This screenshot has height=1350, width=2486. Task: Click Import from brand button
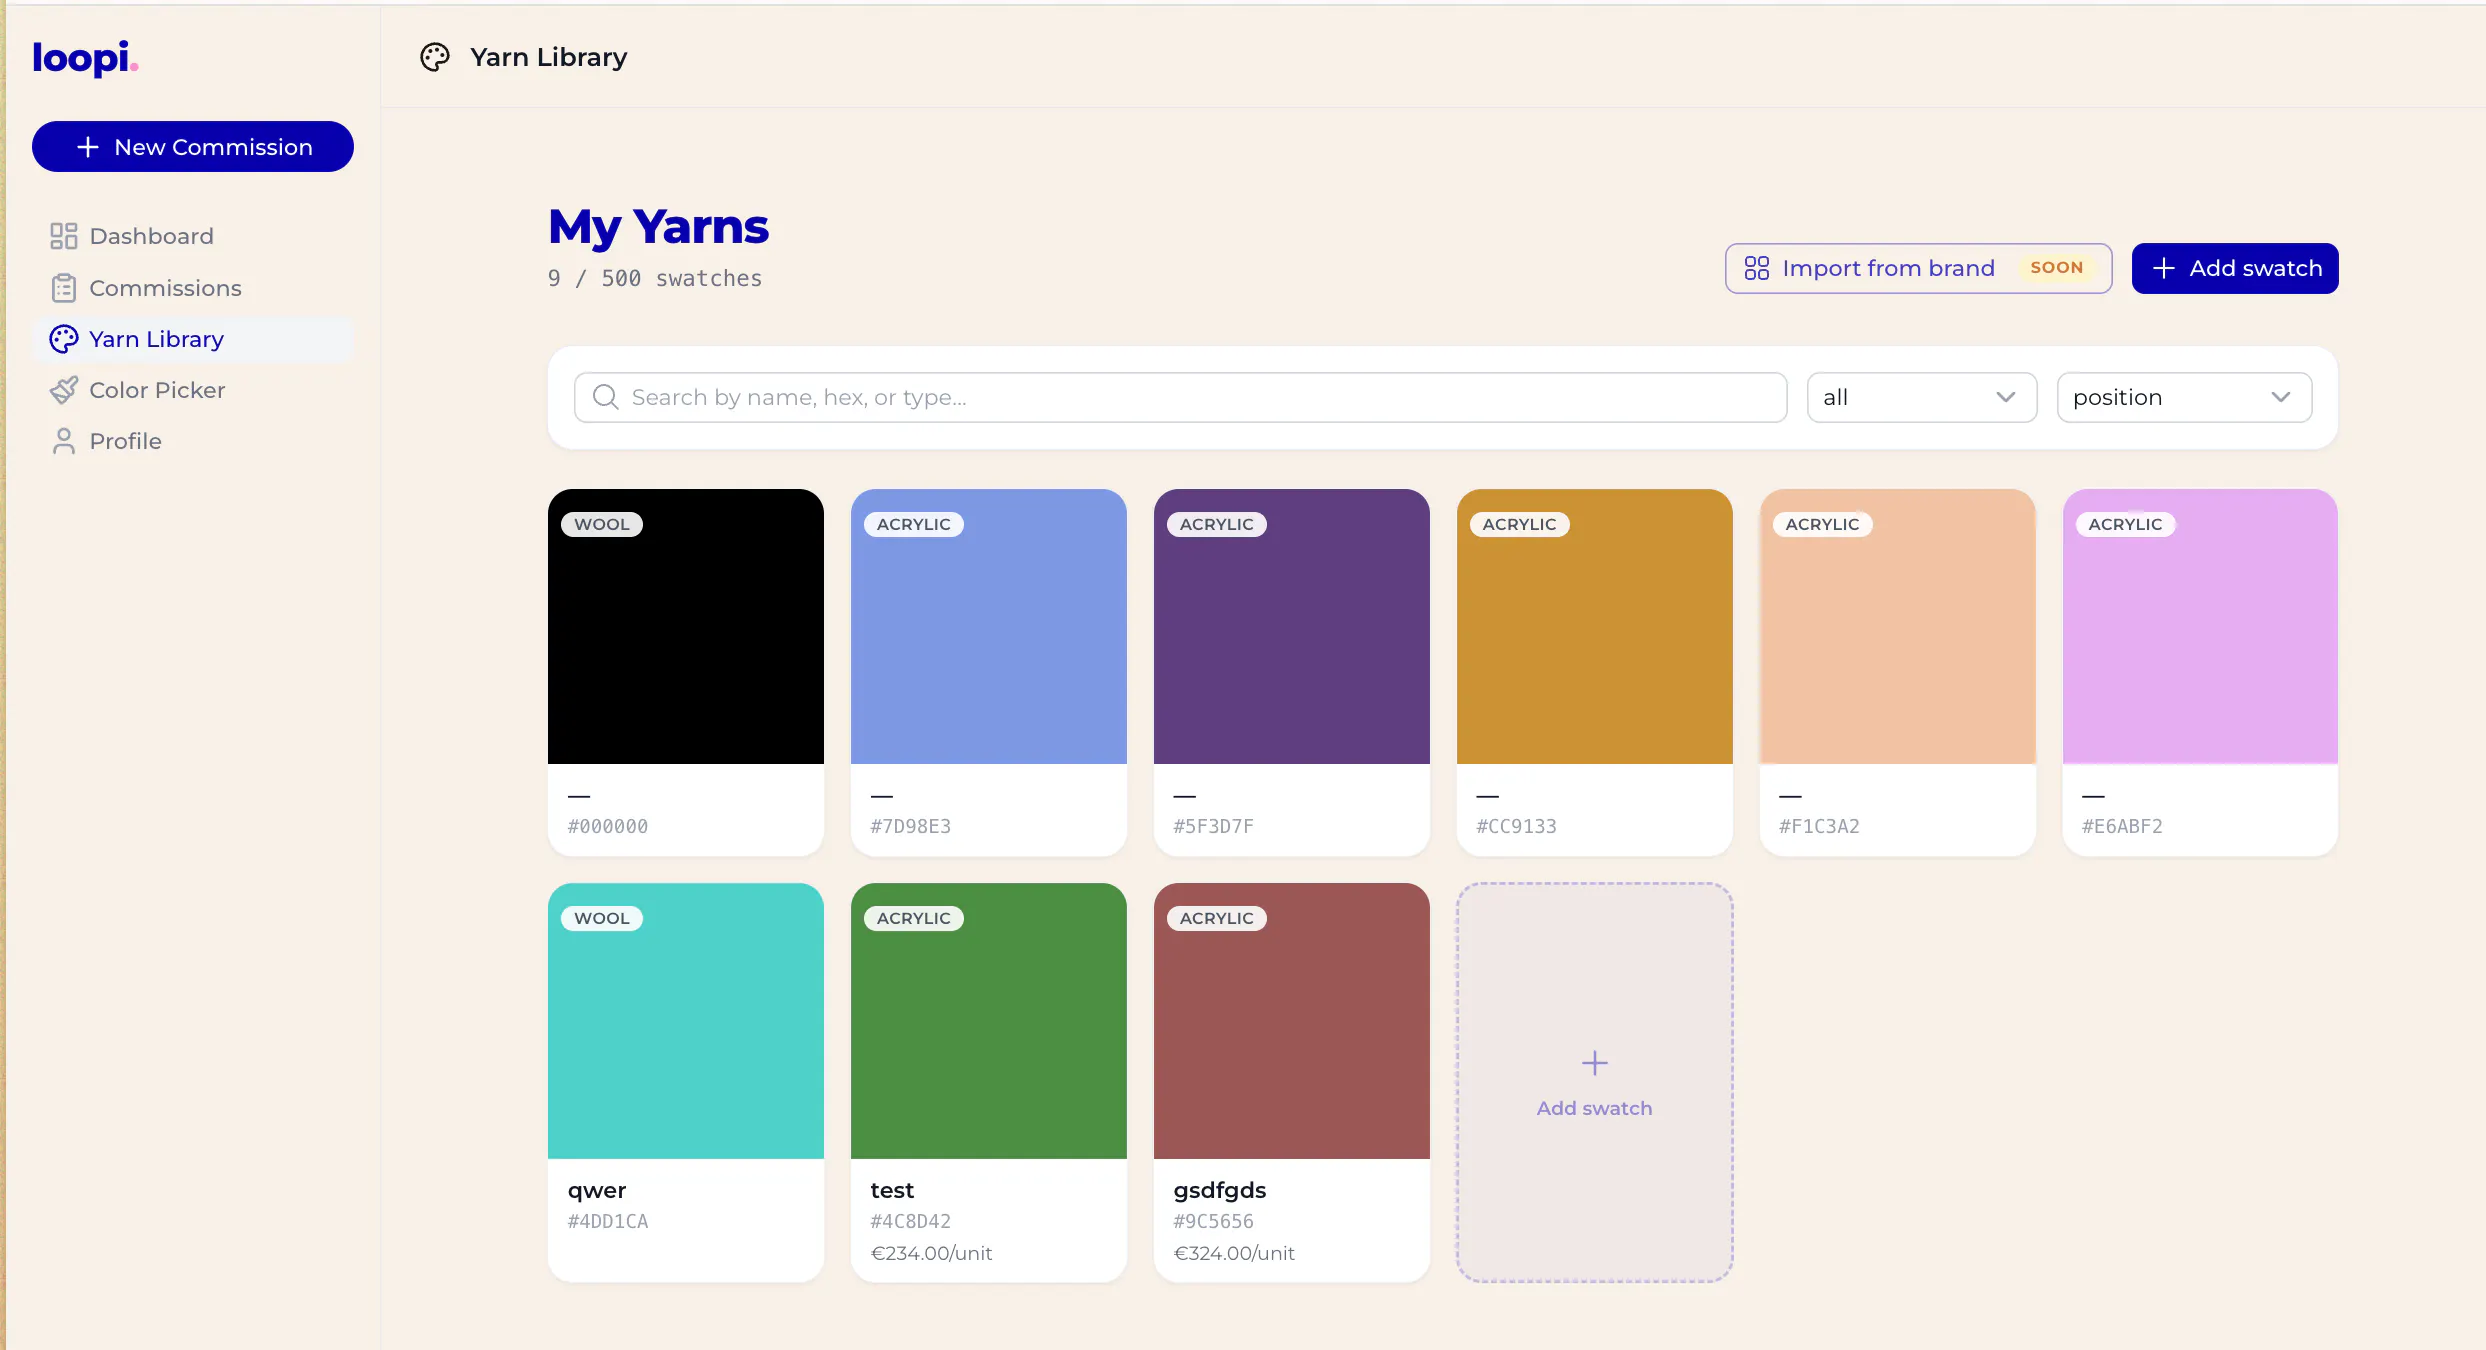1918,268
